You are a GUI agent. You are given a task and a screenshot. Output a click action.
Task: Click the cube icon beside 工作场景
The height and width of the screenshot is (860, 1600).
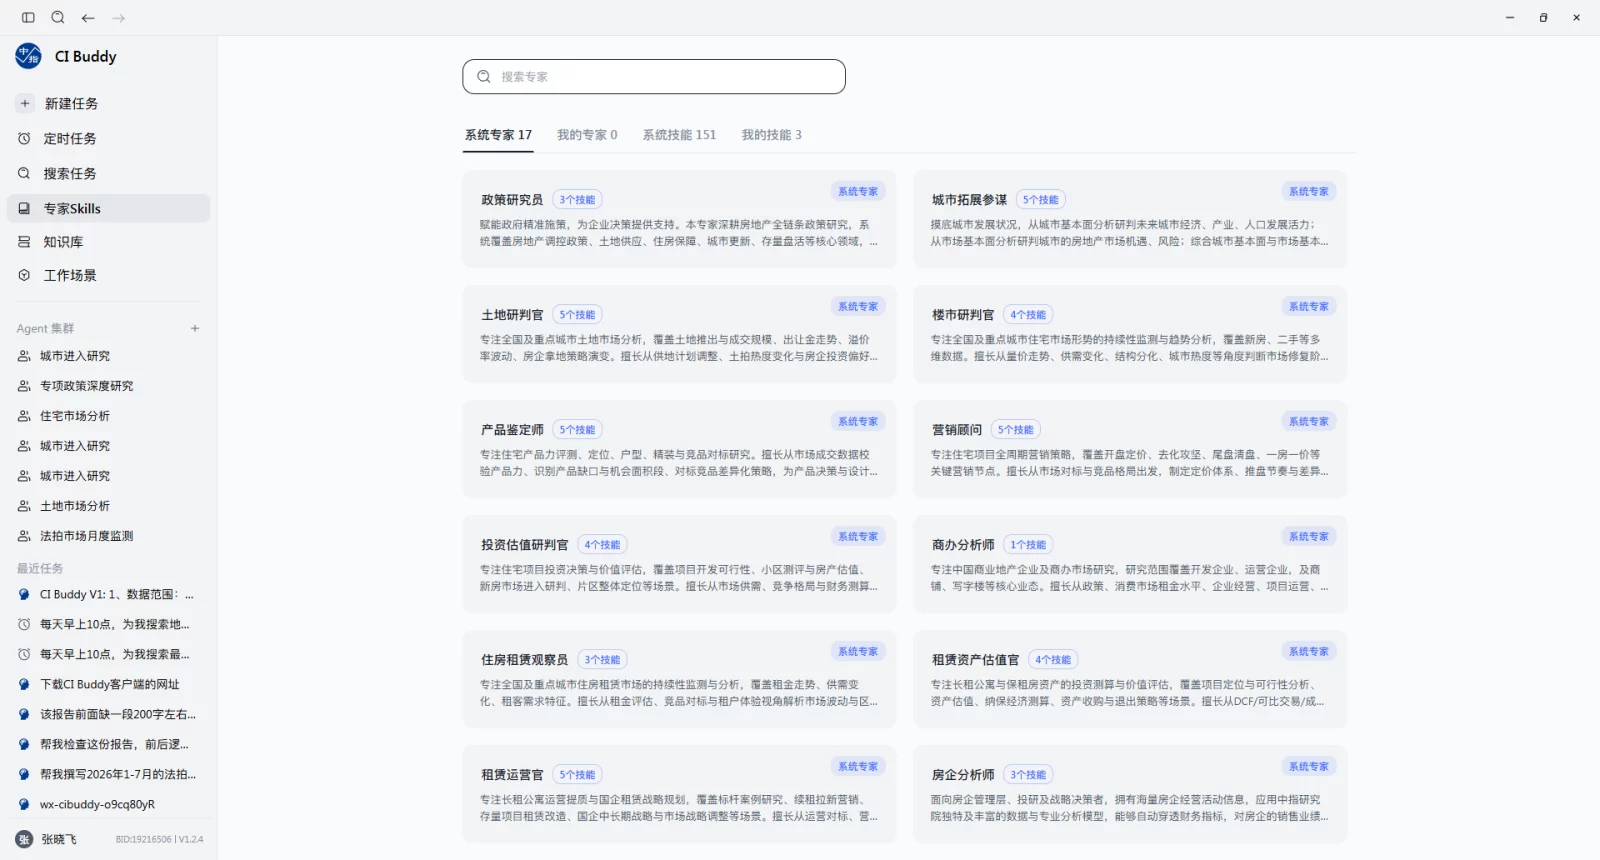24,275
